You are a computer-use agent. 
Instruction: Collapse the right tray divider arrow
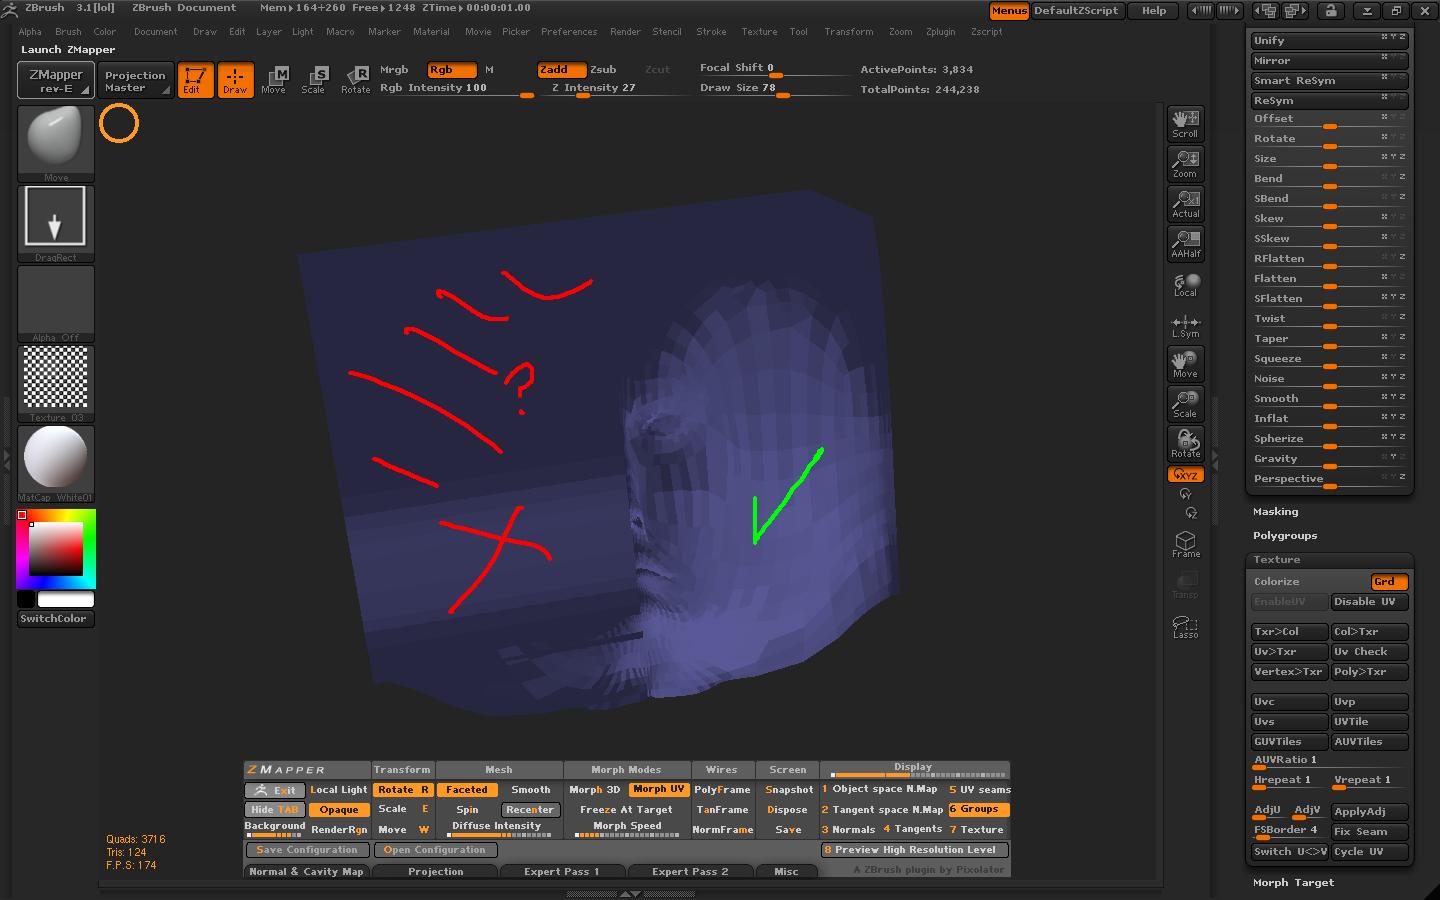(x=1215, y=460)
